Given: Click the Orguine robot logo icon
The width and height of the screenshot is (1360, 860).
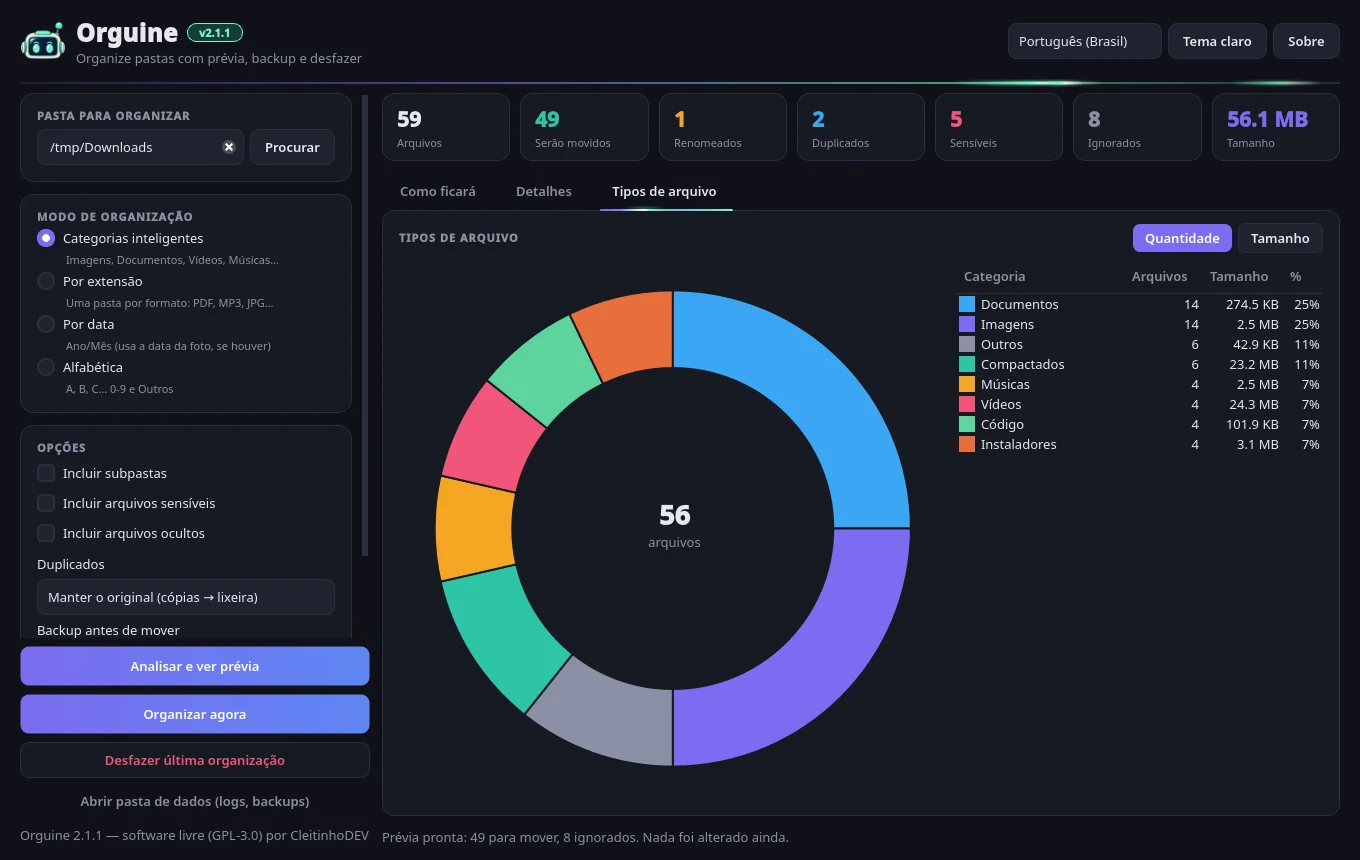Looking at the screenshot, I should pos(42,41).
